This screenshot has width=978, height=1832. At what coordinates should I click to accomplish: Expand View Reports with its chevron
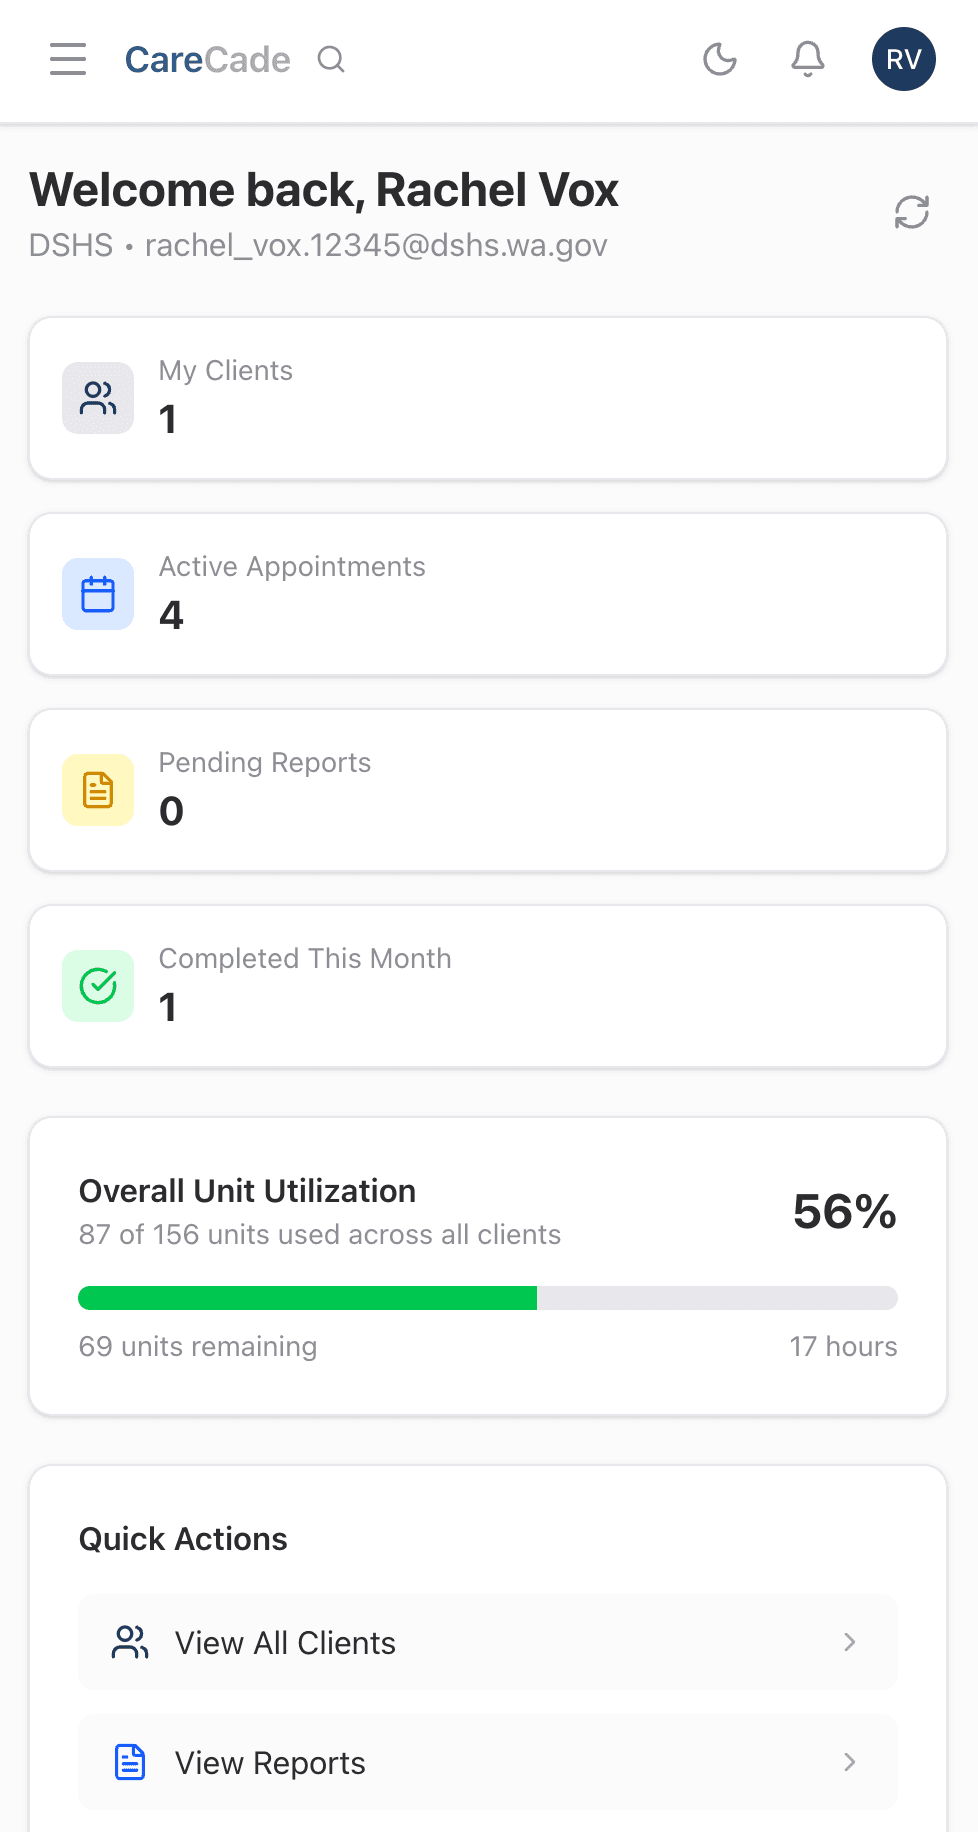[x=850, y=1762]
